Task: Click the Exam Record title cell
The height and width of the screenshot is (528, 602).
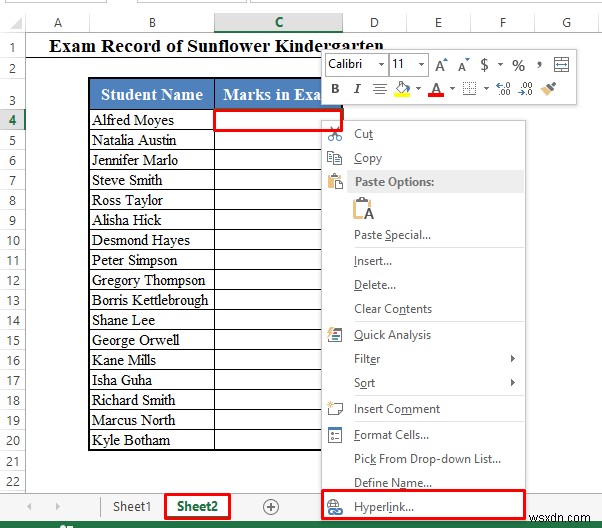Action: point(216,46)
